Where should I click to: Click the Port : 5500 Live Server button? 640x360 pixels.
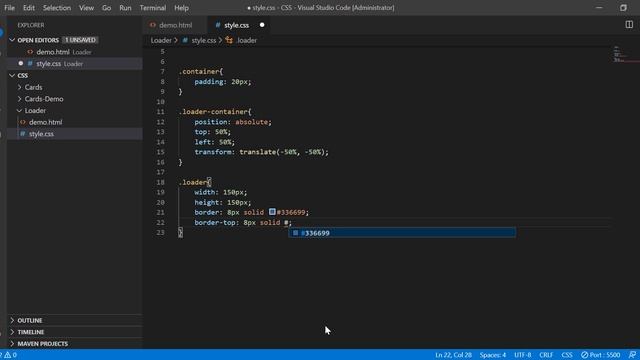point(600,355)
